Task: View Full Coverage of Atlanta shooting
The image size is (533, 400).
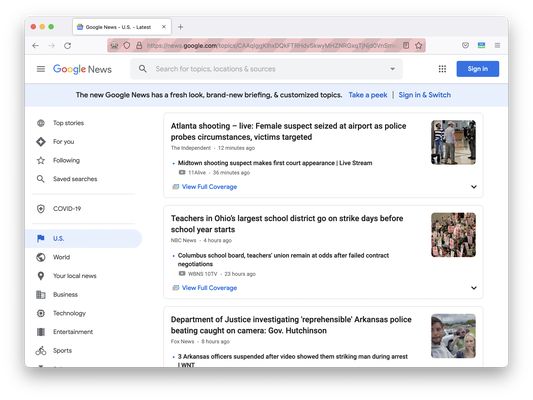Action: [x=209, y=187]
